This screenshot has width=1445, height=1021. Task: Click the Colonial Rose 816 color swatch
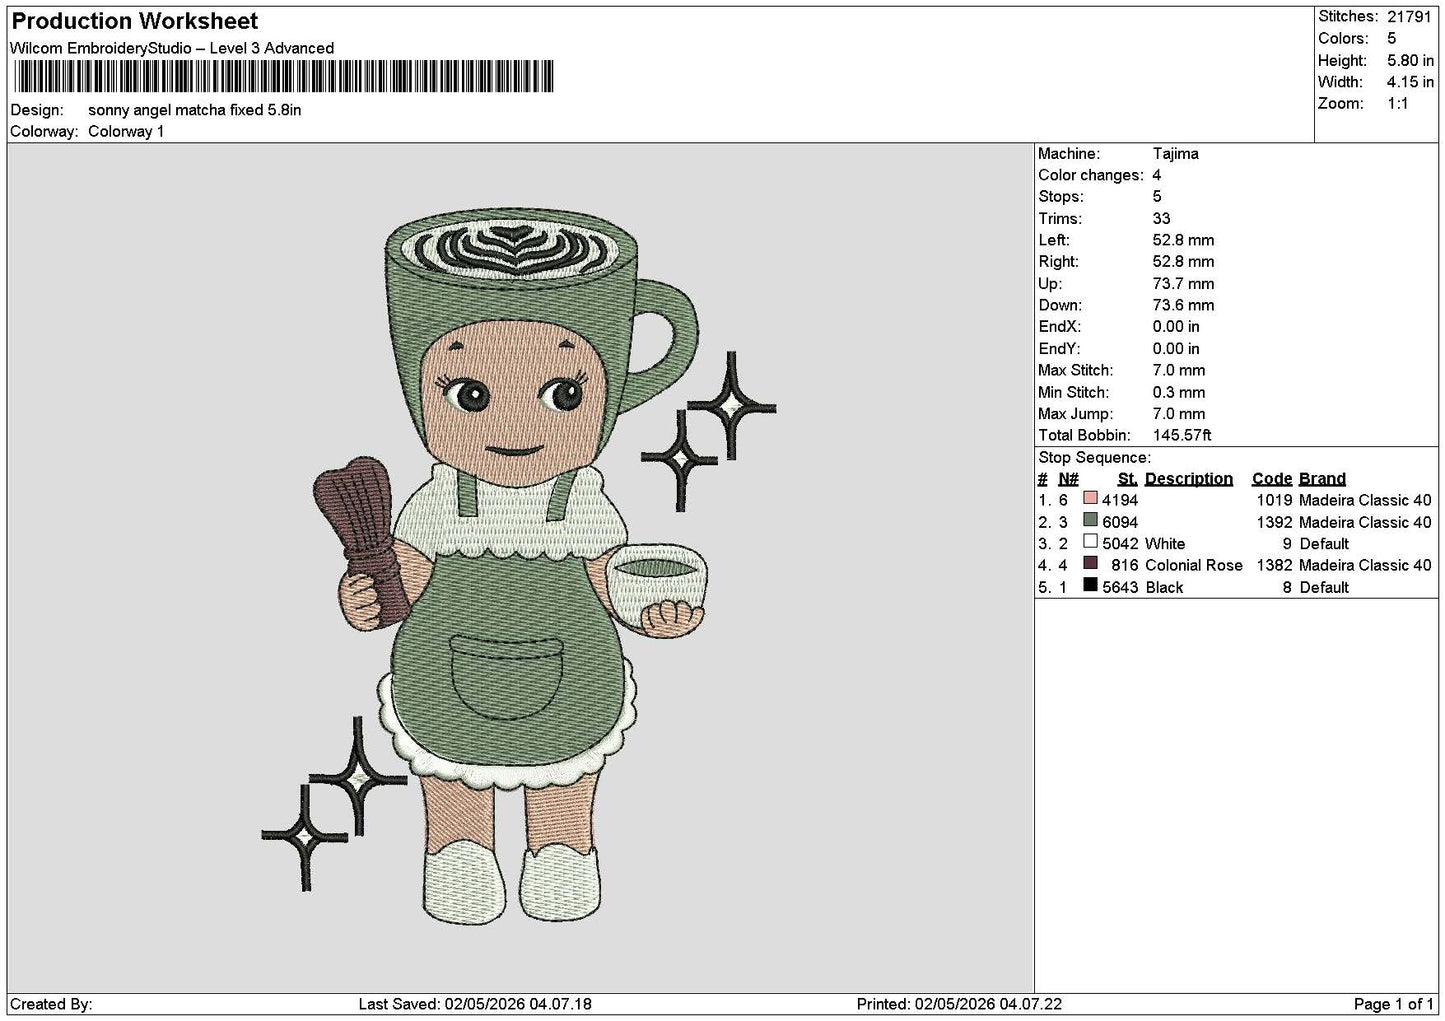click(x=1090, y=564)
